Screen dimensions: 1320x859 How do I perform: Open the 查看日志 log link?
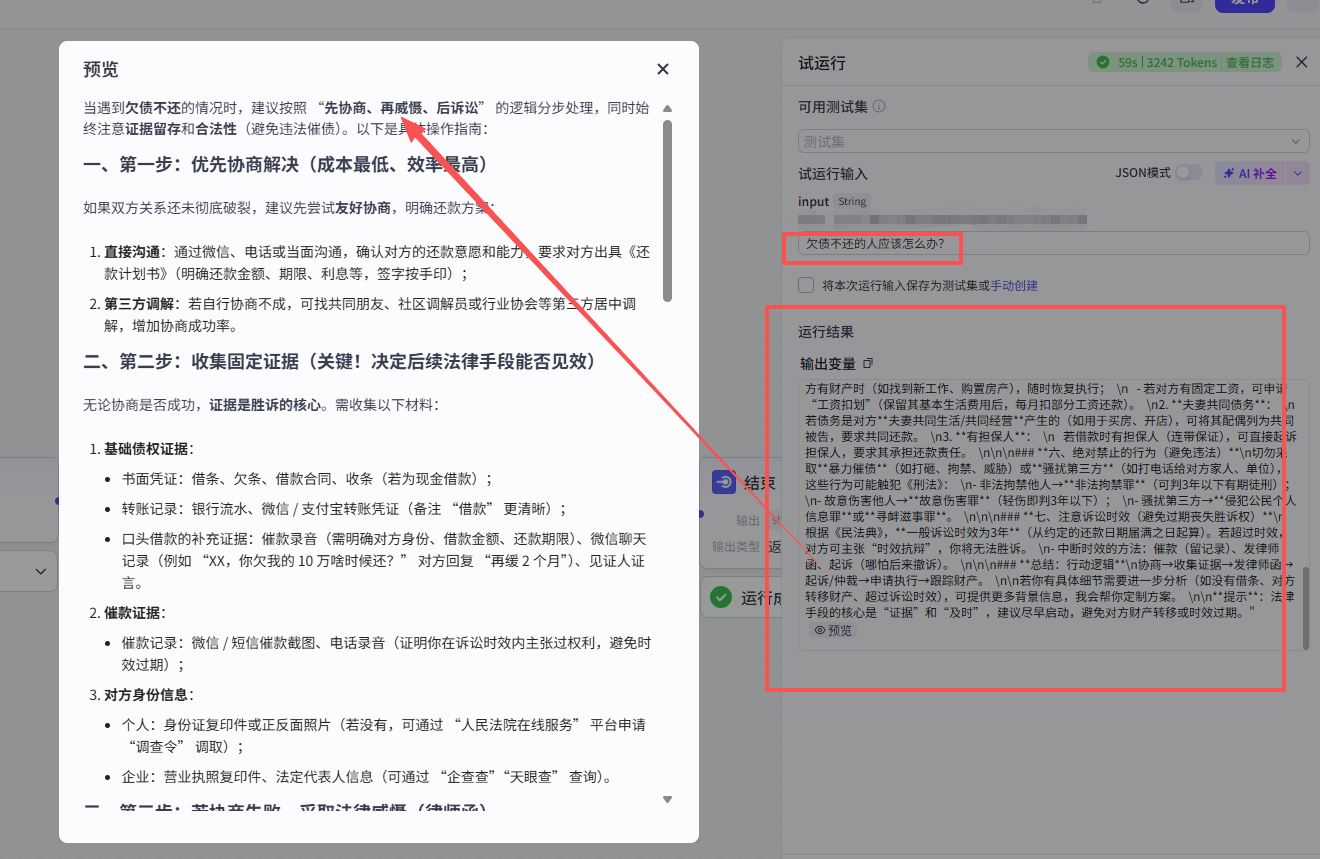[x=1250, y=62]
